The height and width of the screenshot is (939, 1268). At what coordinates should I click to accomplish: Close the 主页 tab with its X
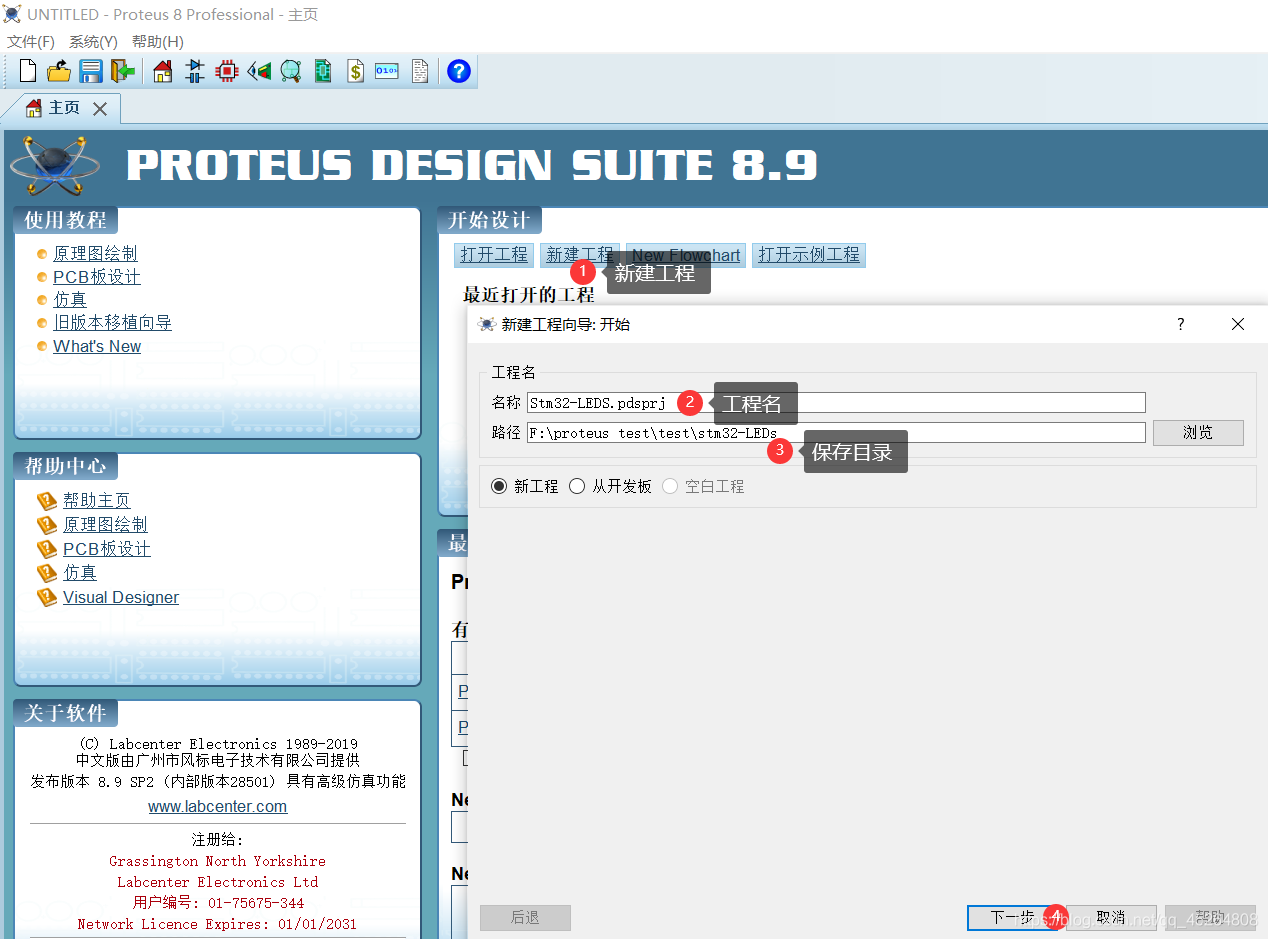coord(100,109)
